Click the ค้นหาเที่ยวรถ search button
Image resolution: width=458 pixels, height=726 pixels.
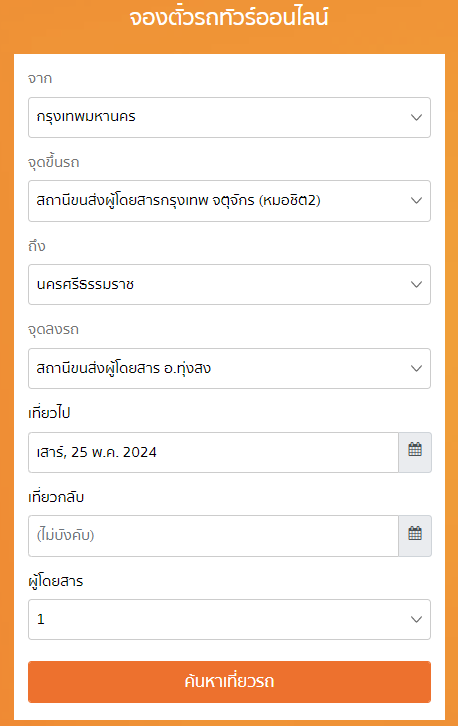[229, 682]
